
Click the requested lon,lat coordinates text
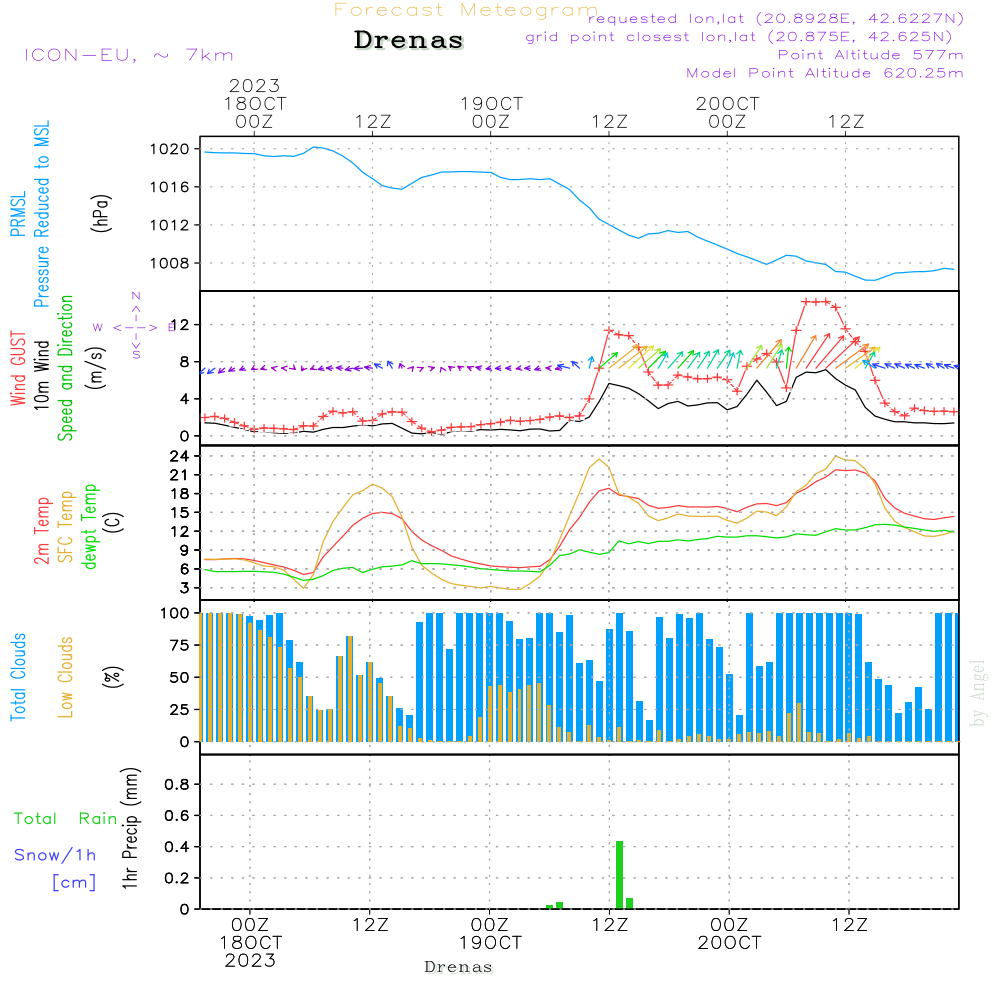[776, 18]
